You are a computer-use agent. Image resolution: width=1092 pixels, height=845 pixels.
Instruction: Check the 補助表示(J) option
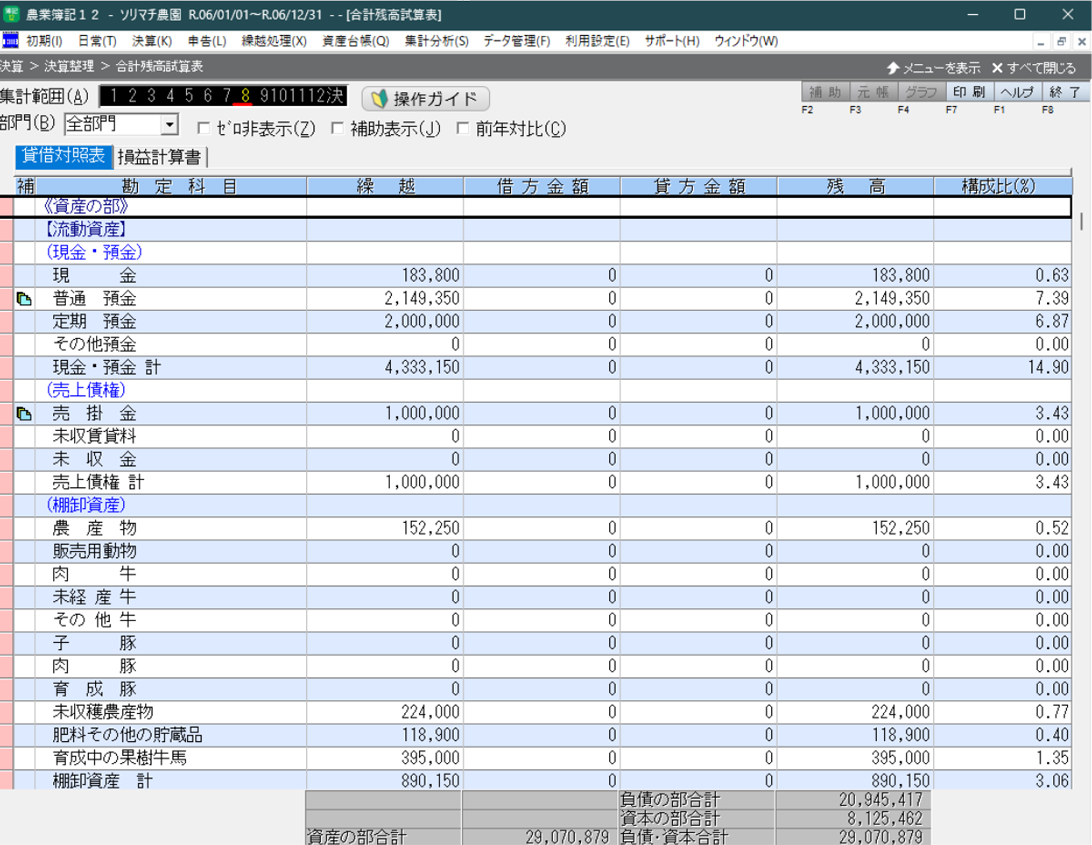pyautogui.click(x=335, y=128)
